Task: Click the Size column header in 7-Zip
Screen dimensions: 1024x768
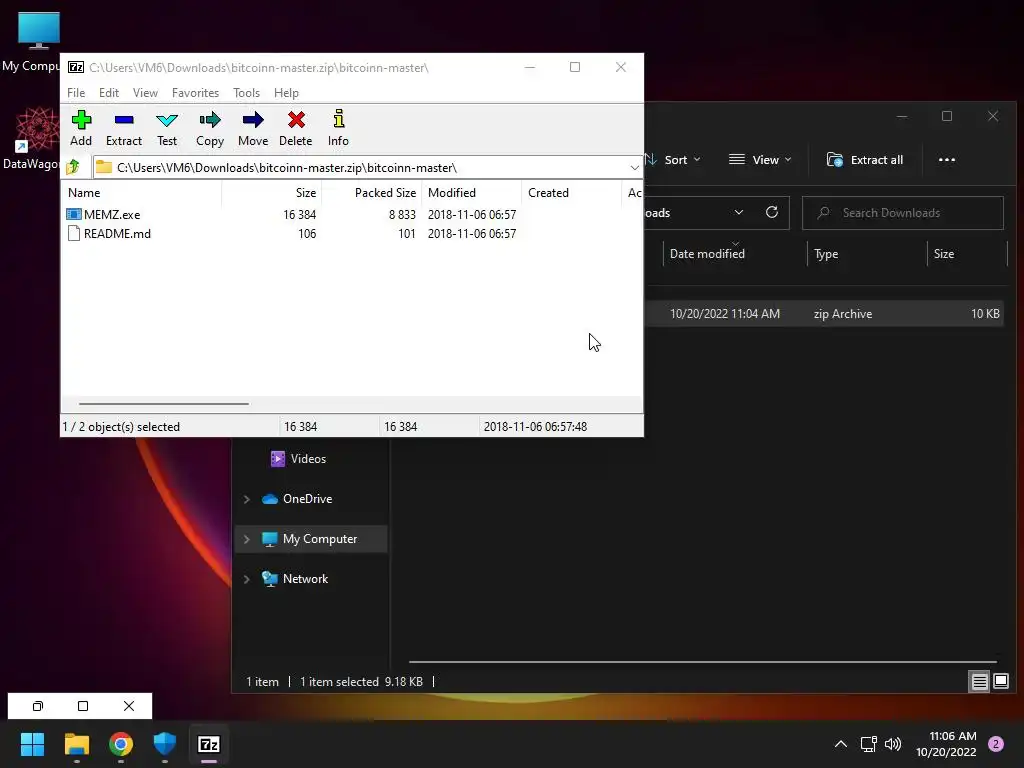Action: coord(272,193)
